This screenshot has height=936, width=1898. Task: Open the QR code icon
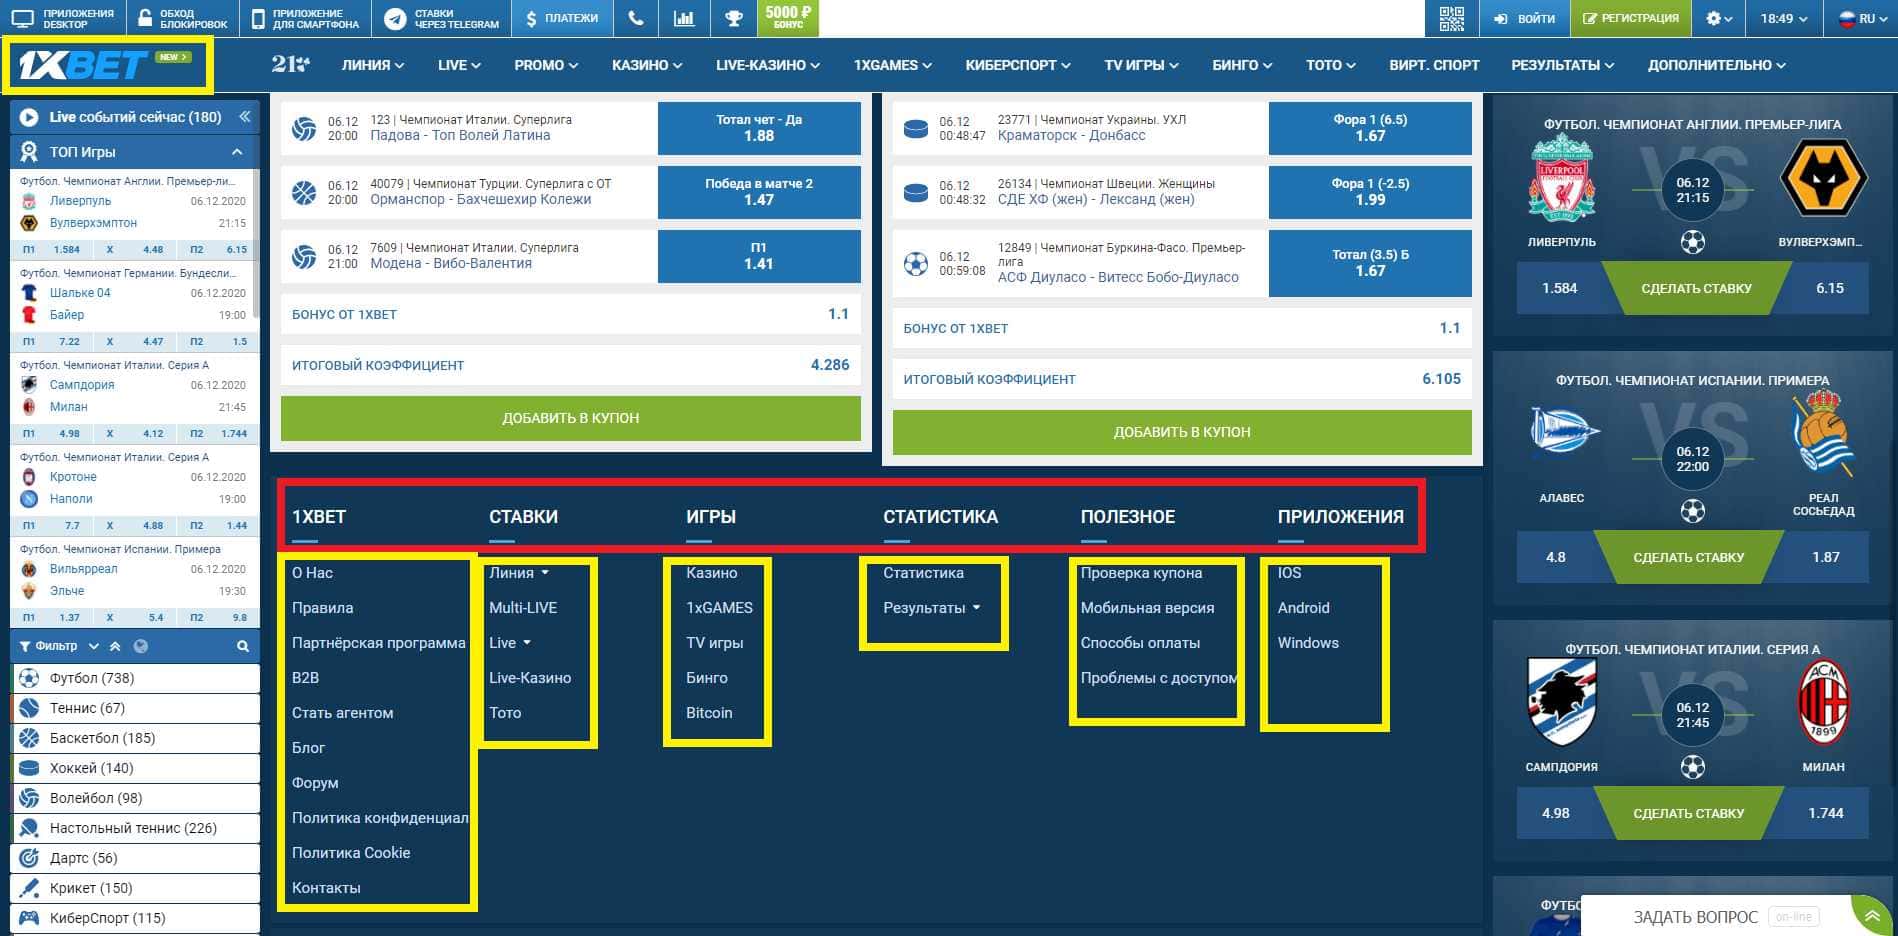click(1451, 18)
